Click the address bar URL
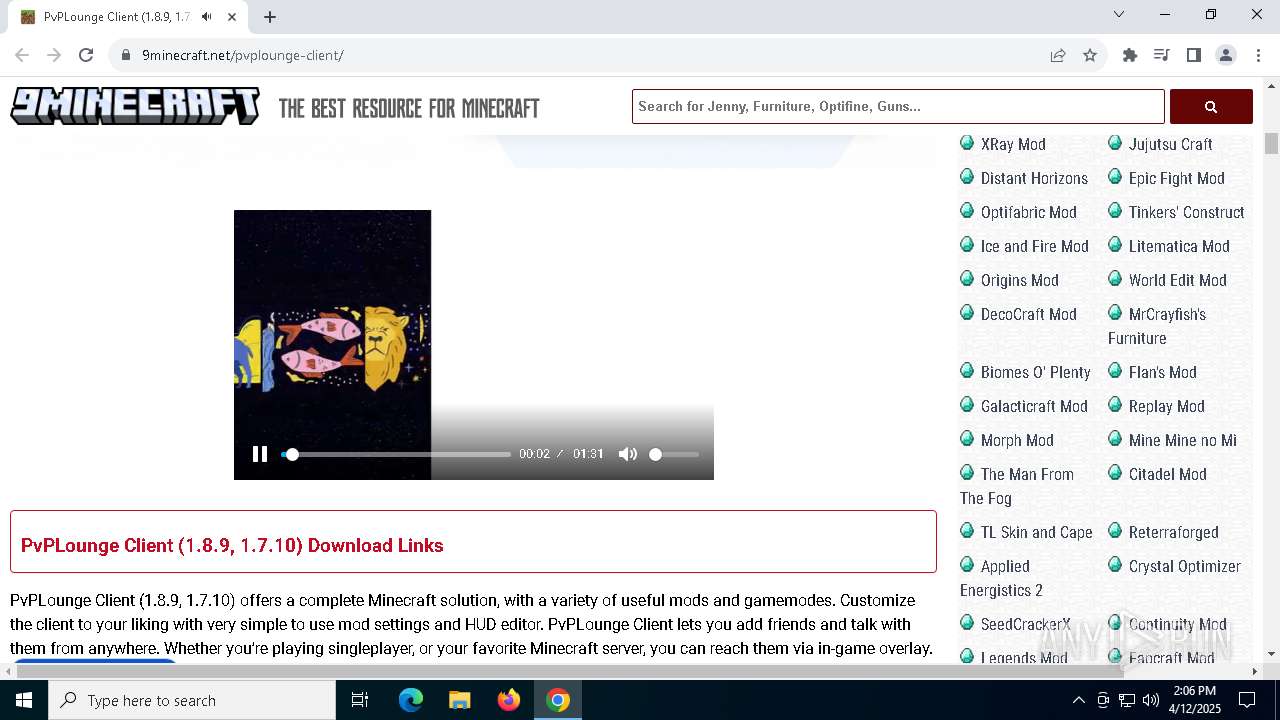This screenshot has height=720, width=1280. pyautogui.click(x=243, y=55)
